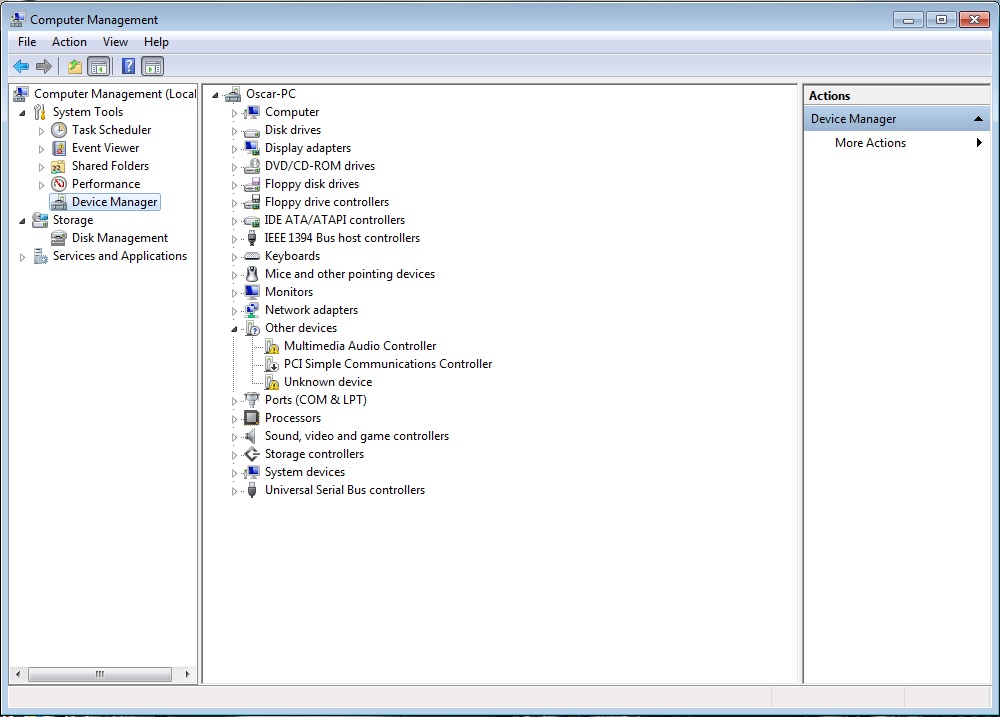Collapse the Oscar-PC root node

pyautogui.click(x=216, y=95)
